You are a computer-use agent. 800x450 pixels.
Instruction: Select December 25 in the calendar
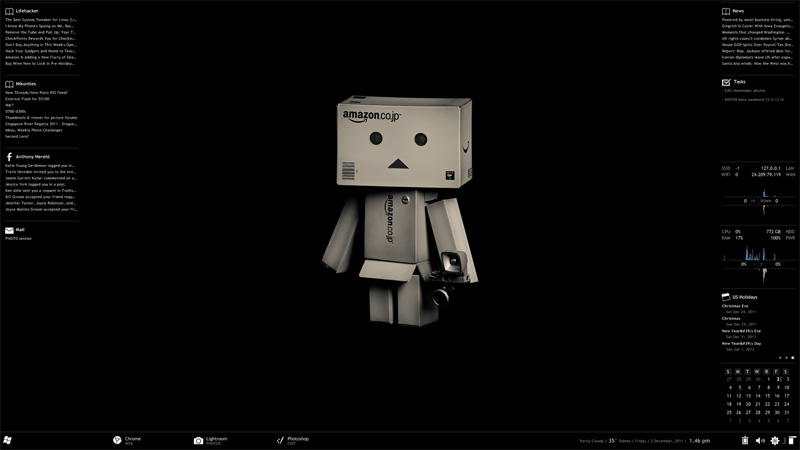tap(729, 412)
